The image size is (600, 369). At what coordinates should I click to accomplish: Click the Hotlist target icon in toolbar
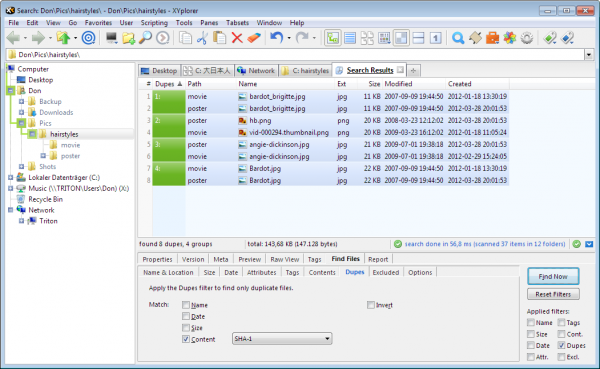[88, 38]
